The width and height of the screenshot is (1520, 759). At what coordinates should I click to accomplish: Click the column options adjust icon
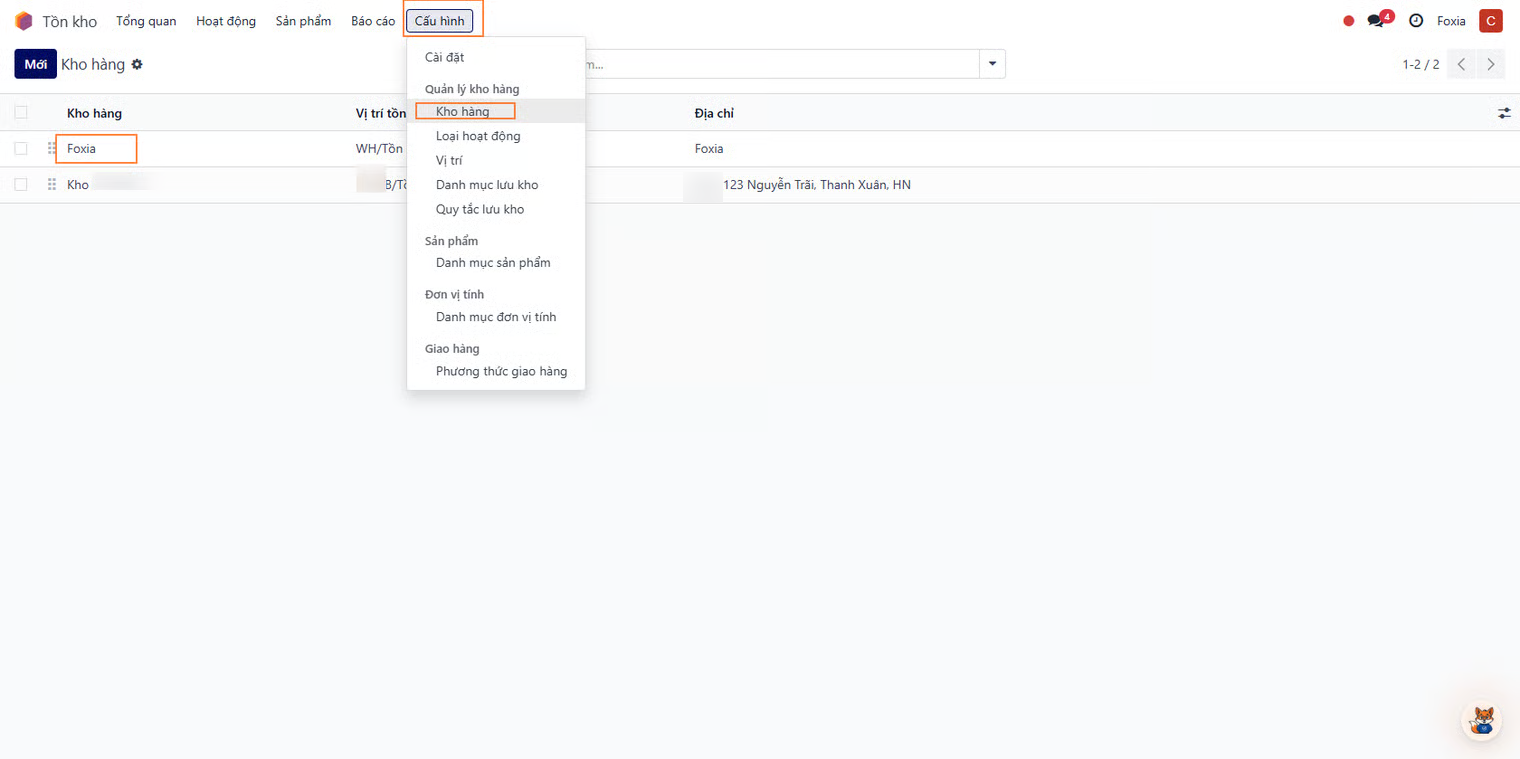[1503, 113]
